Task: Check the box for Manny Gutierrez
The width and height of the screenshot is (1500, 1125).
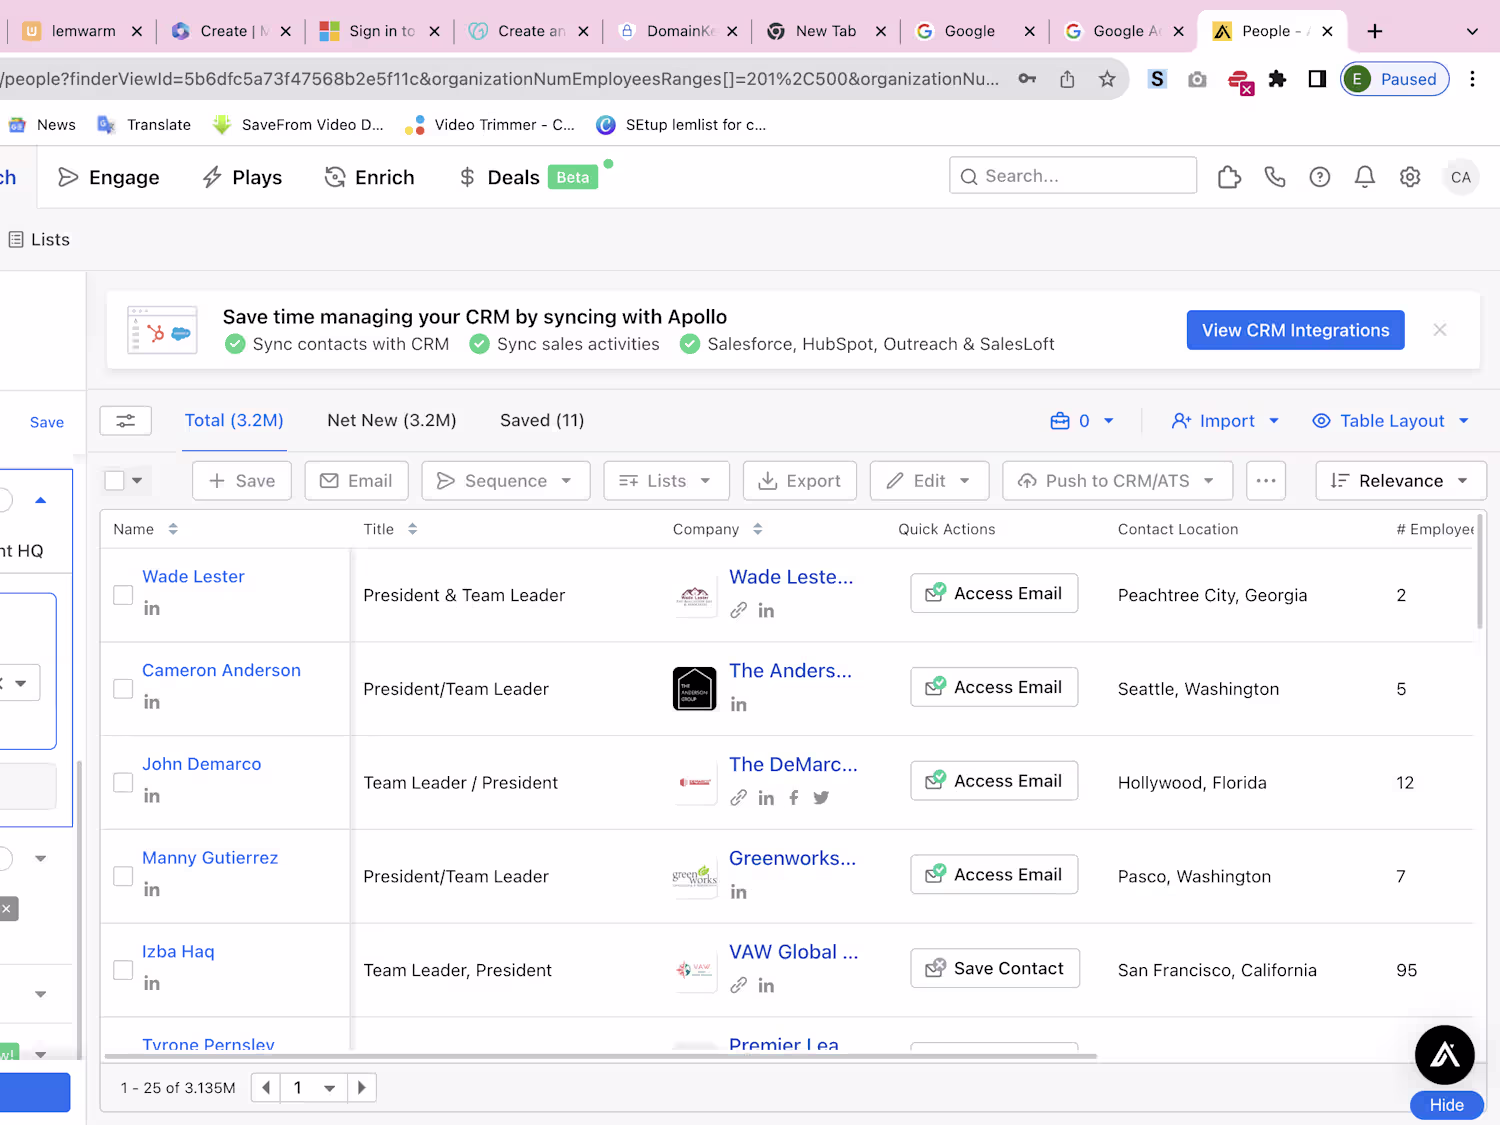Action: [123, 876]
